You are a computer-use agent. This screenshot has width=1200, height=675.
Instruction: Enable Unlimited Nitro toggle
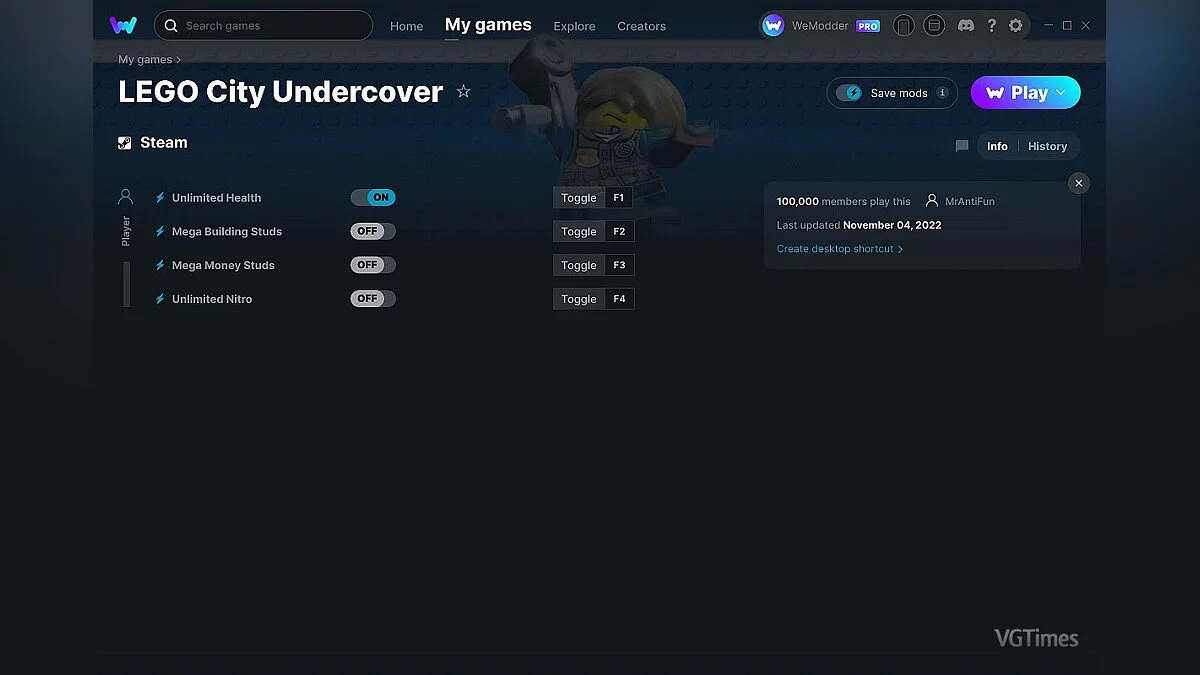coord(373,298)
